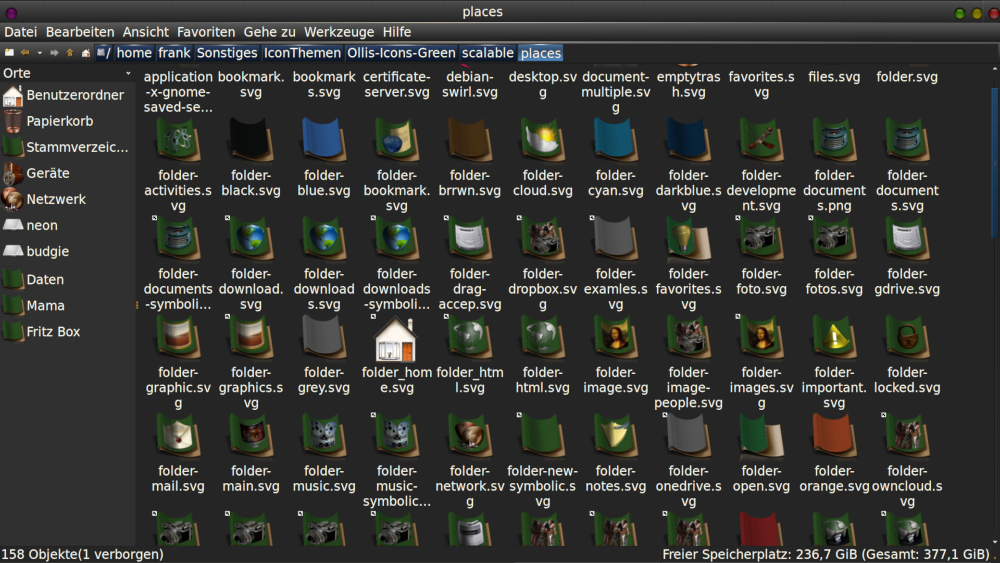Navigate to 'Ollis-Icons-Green' path segment

(x=401, y=53)
